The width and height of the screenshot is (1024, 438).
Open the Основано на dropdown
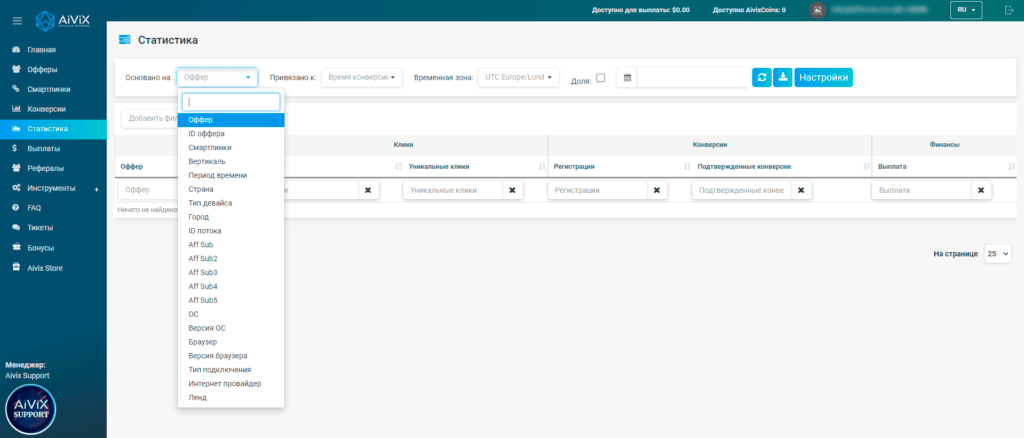tap(217, 77)
